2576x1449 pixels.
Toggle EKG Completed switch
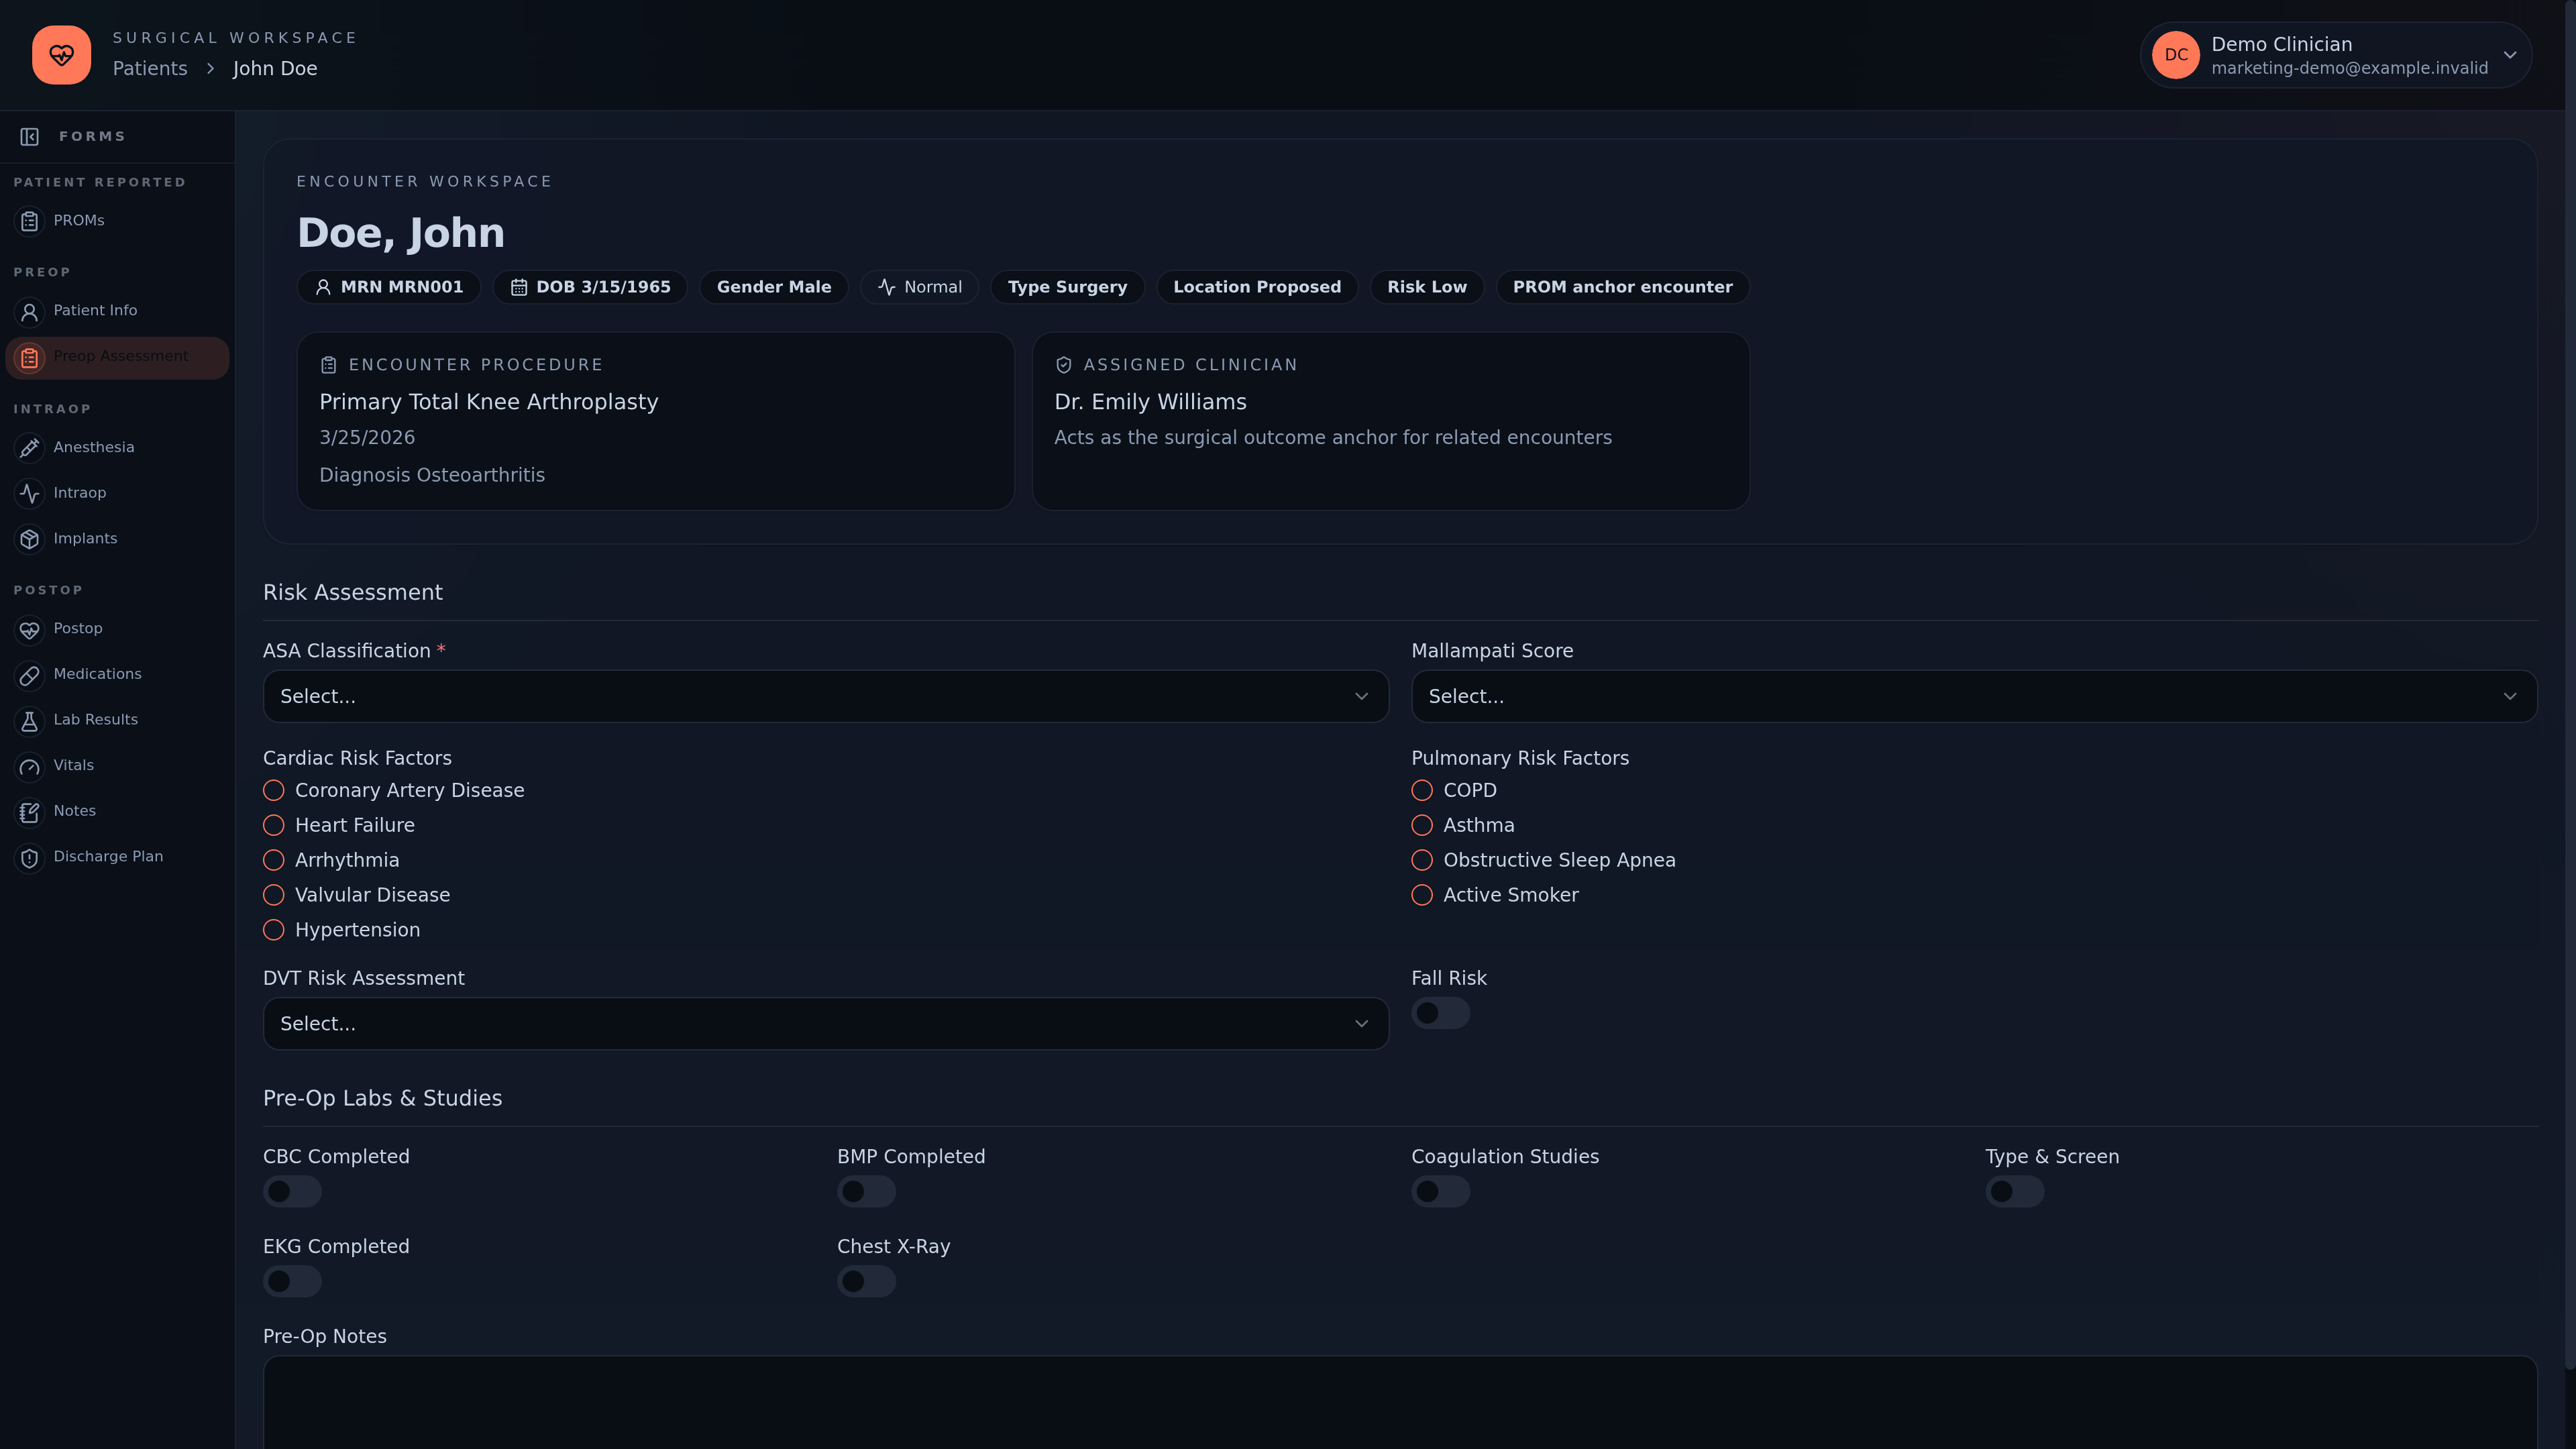click(x=292, y=1281)
